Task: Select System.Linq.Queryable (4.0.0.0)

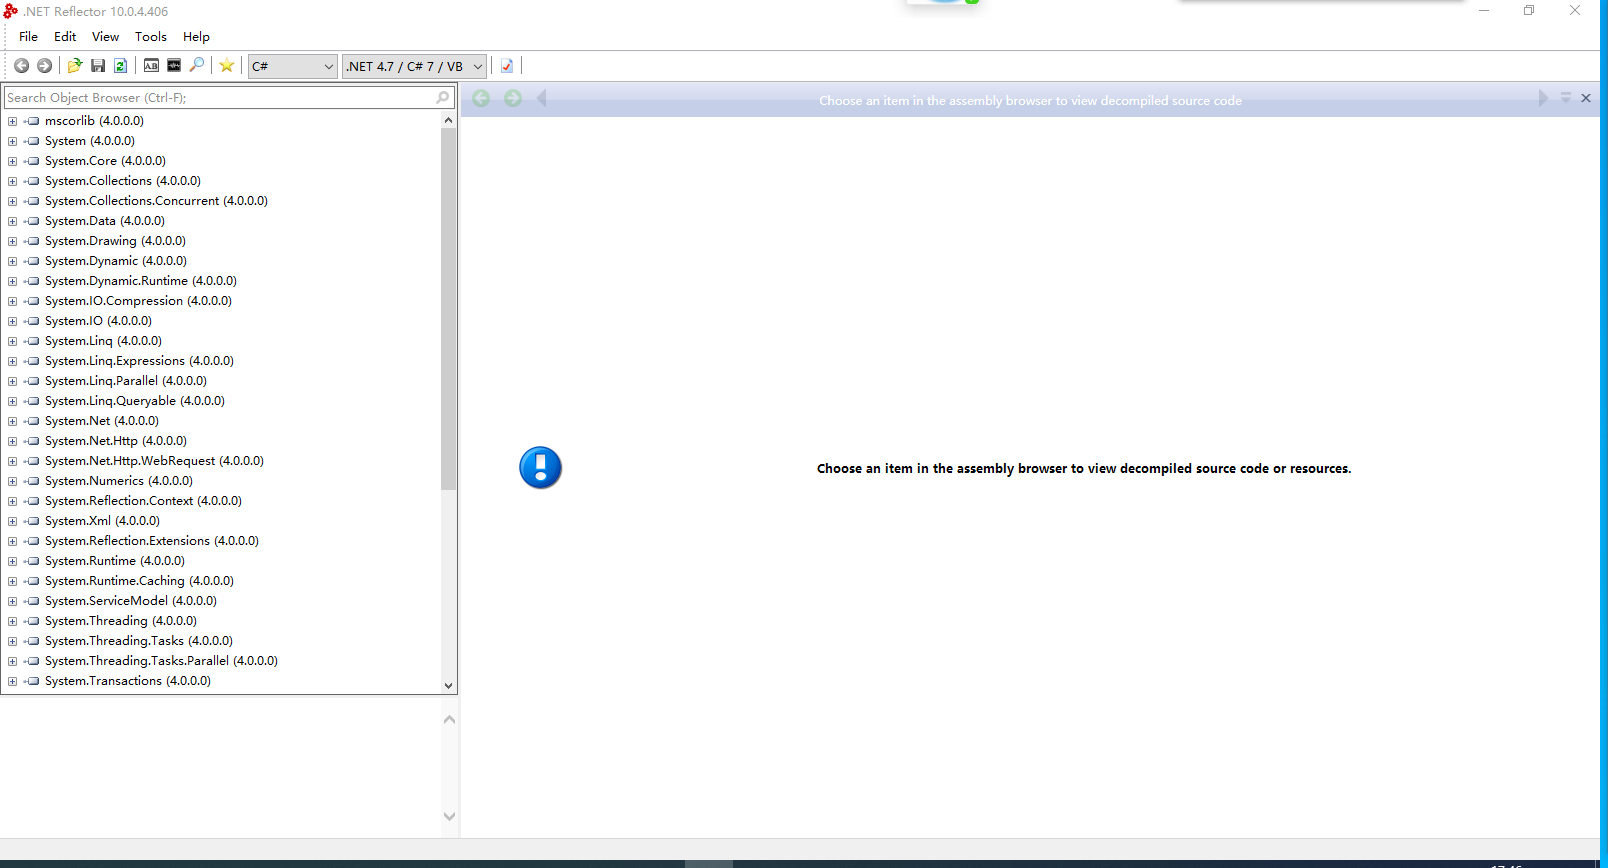Action: pos(135,401)
